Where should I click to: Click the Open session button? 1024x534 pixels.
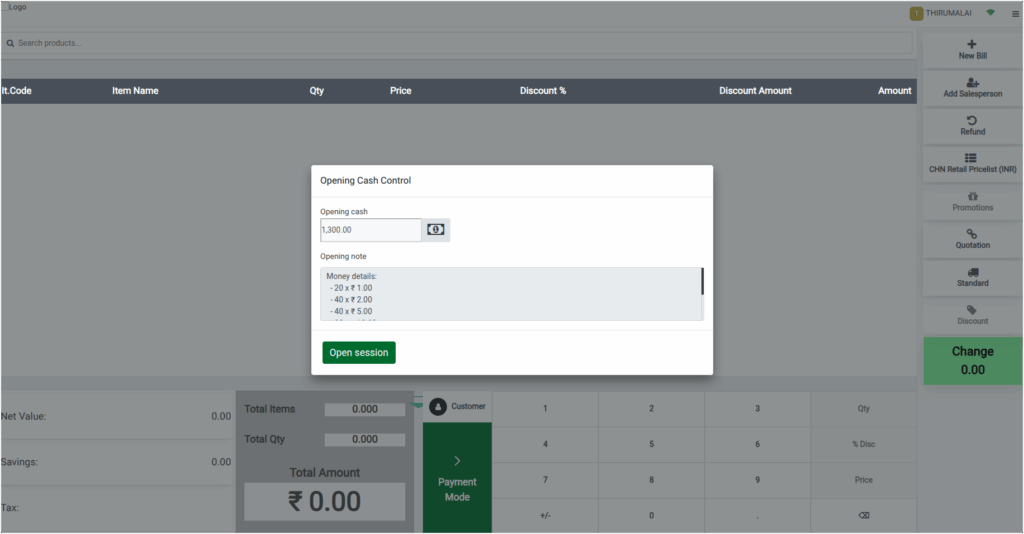click(359, 353)
